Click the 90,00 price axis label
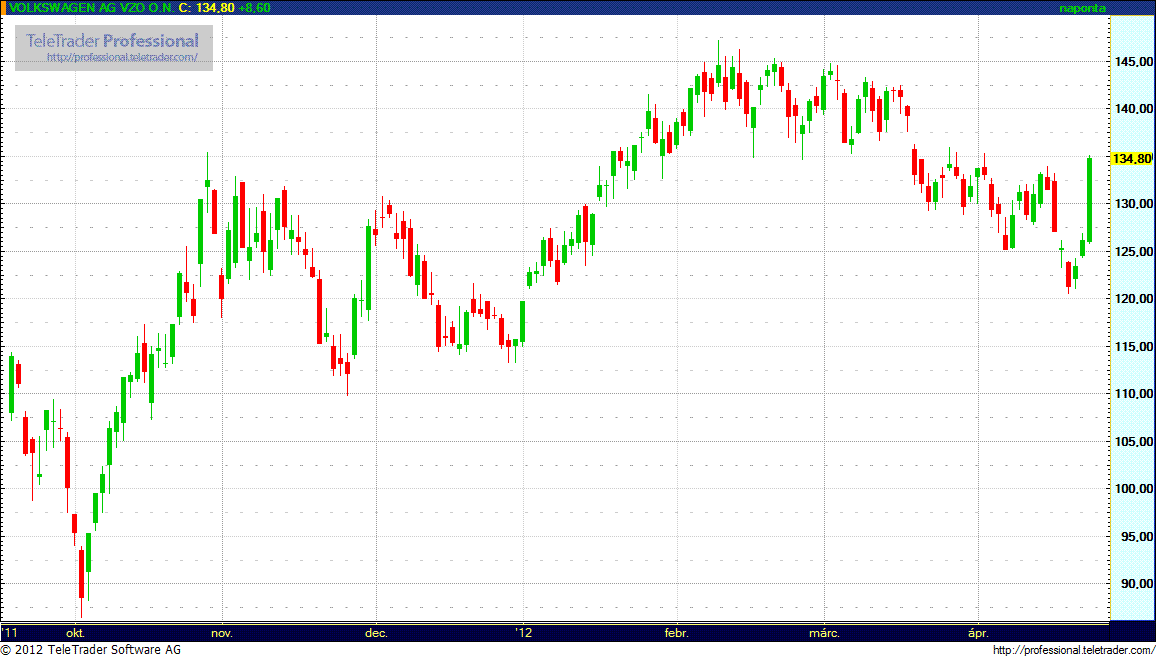The height and width of the screenshot is (659, 1156). click(x=1135, y=584)
